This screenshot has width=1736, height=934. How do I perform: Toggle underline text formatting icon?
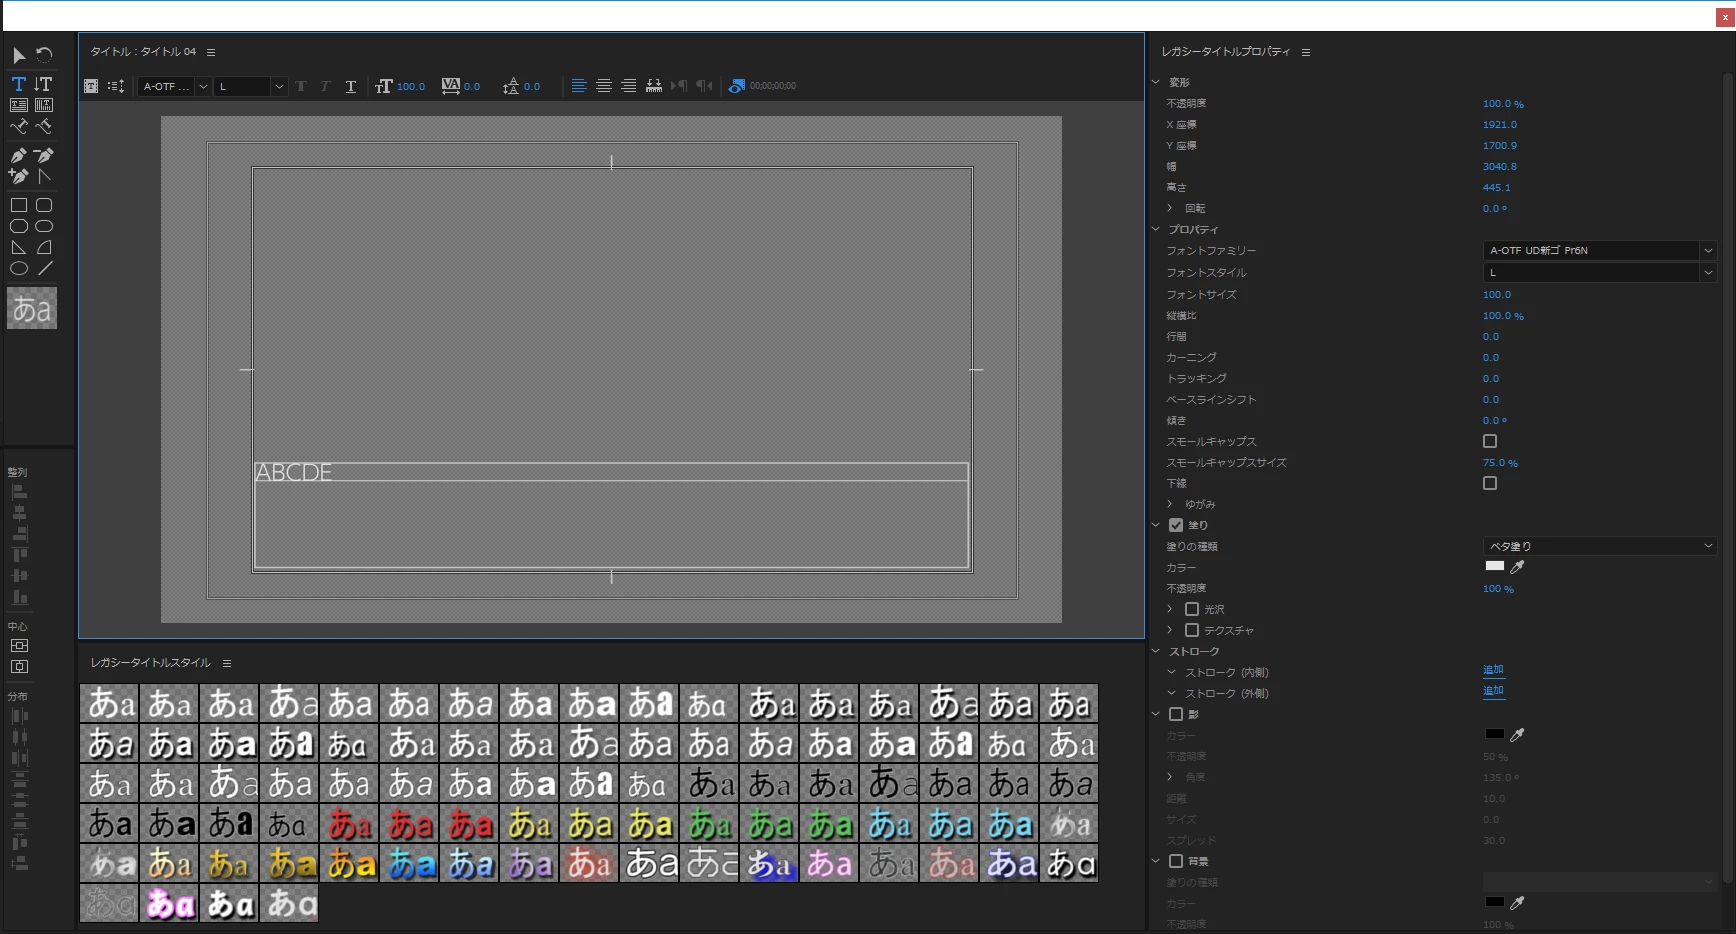pyautogui.click(x=350, y=86)
